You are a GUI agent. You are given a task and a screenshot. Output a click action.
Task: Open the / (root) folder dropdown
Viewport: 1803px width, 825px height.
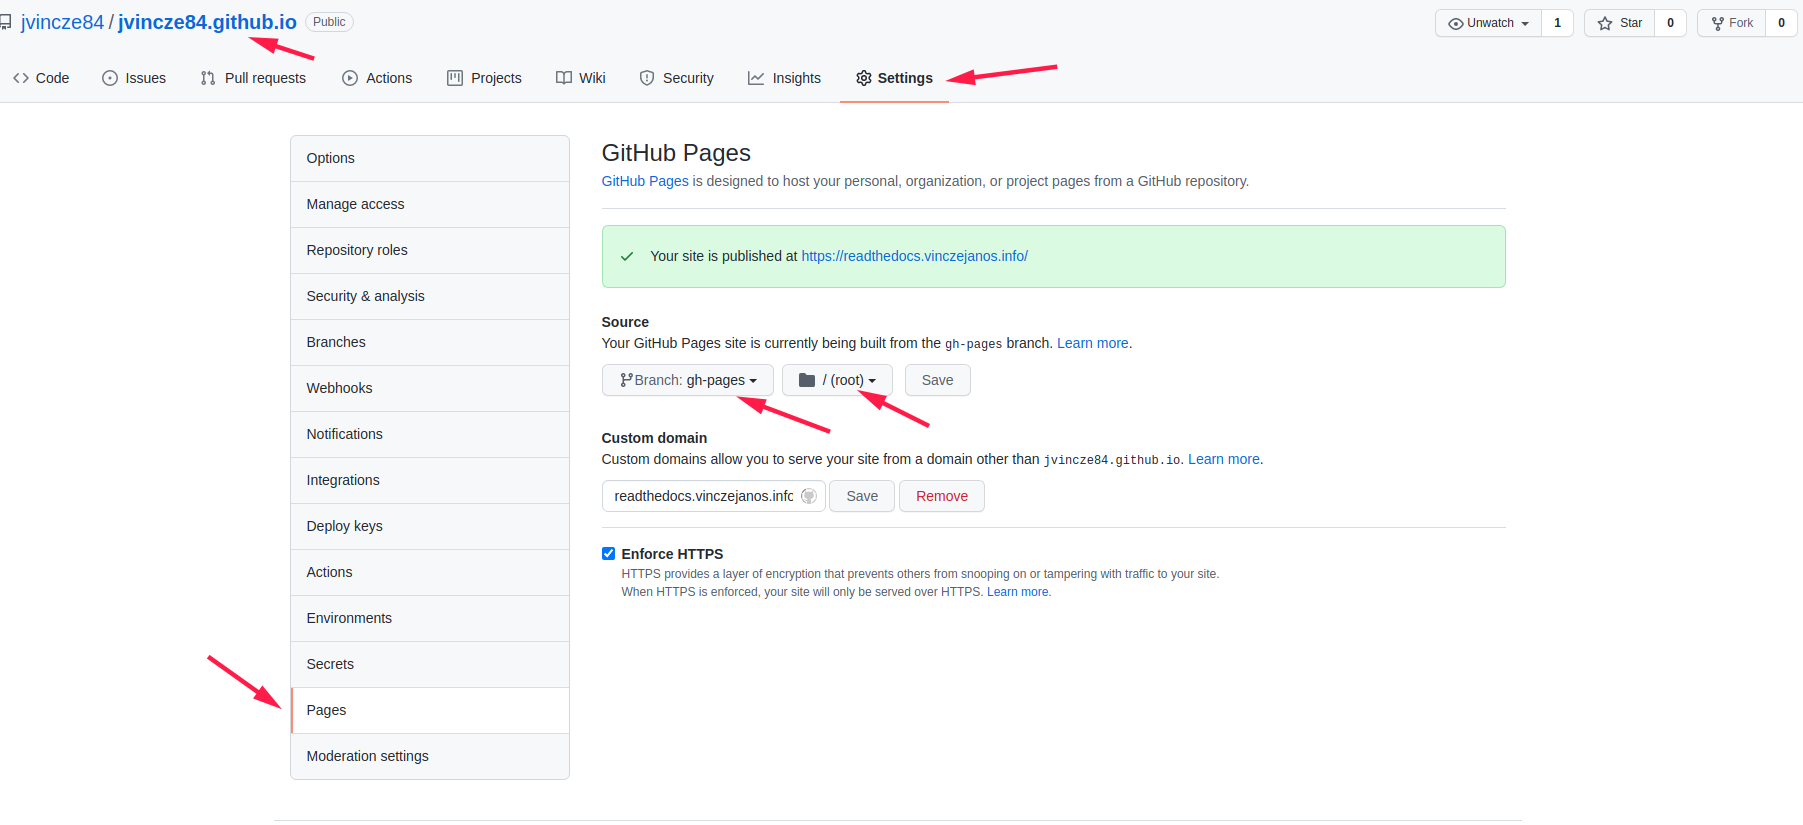coord(837,380)
